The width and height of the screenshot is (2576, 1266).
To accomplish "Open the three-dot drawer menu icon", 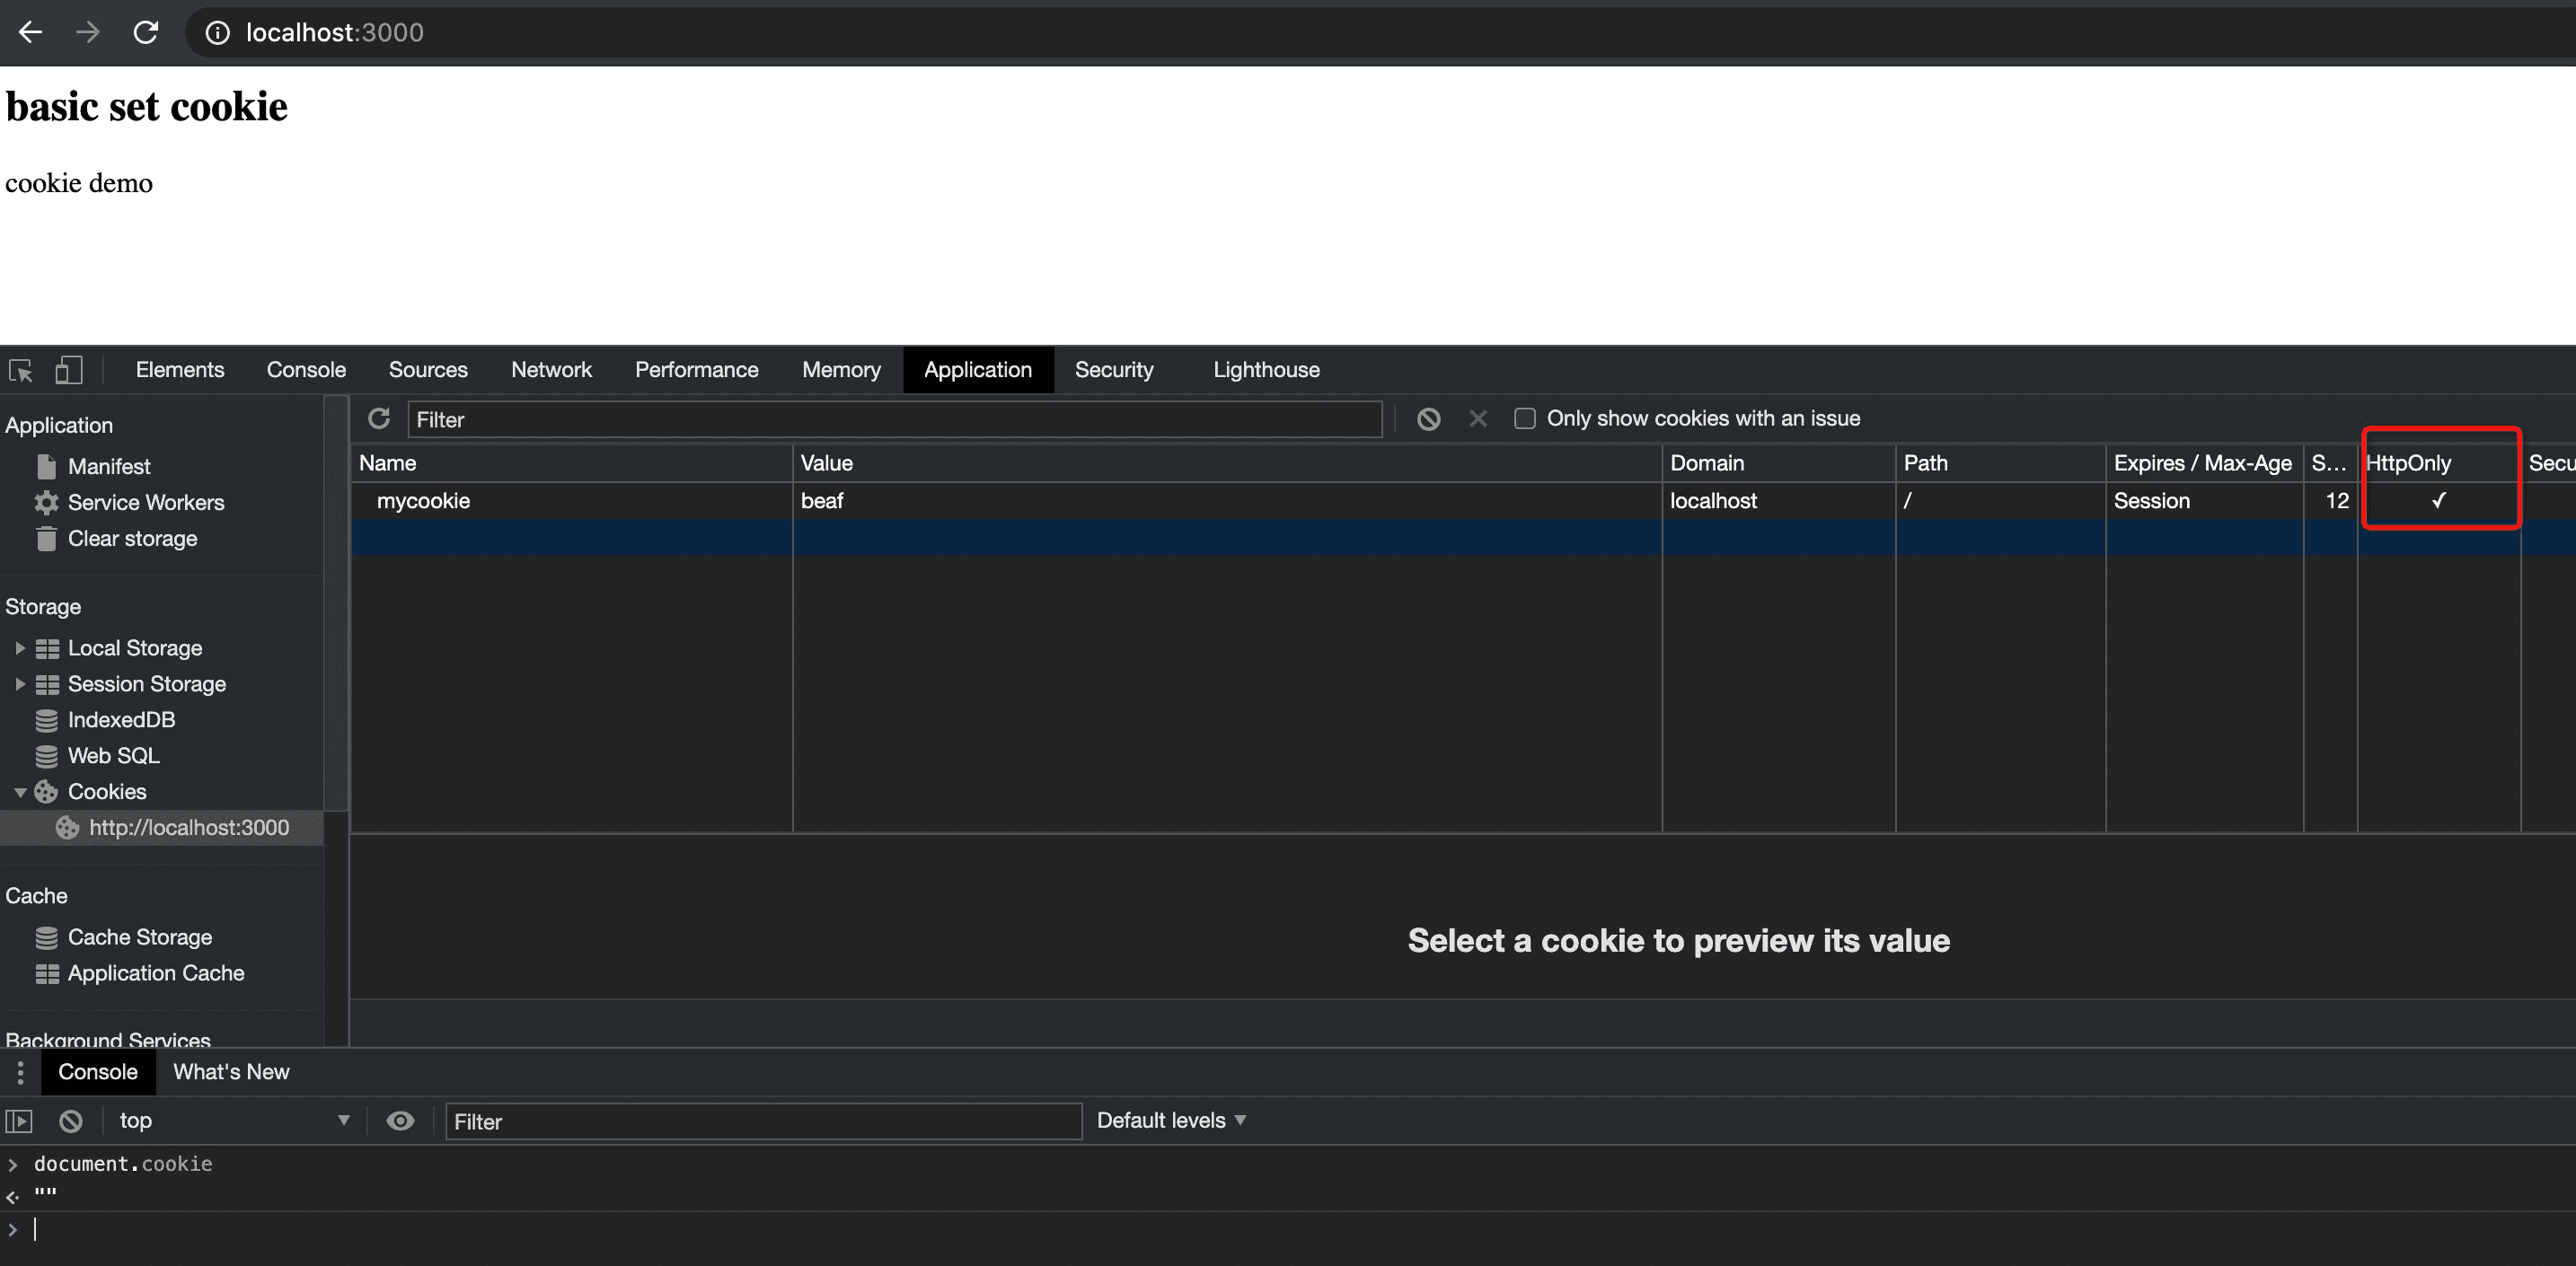I will (x=20, y=1072).
